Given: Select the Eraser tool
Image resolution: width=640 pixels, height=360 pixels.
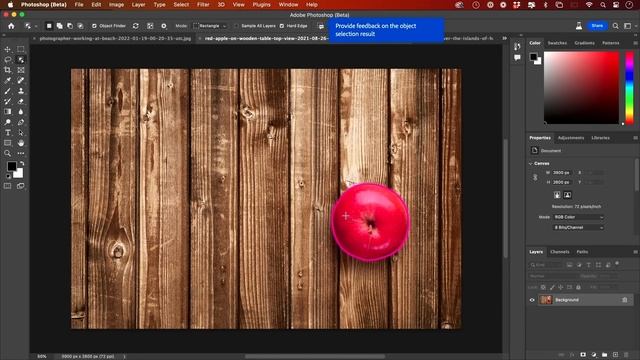Looking at the screenshot, I should [21, 101].
